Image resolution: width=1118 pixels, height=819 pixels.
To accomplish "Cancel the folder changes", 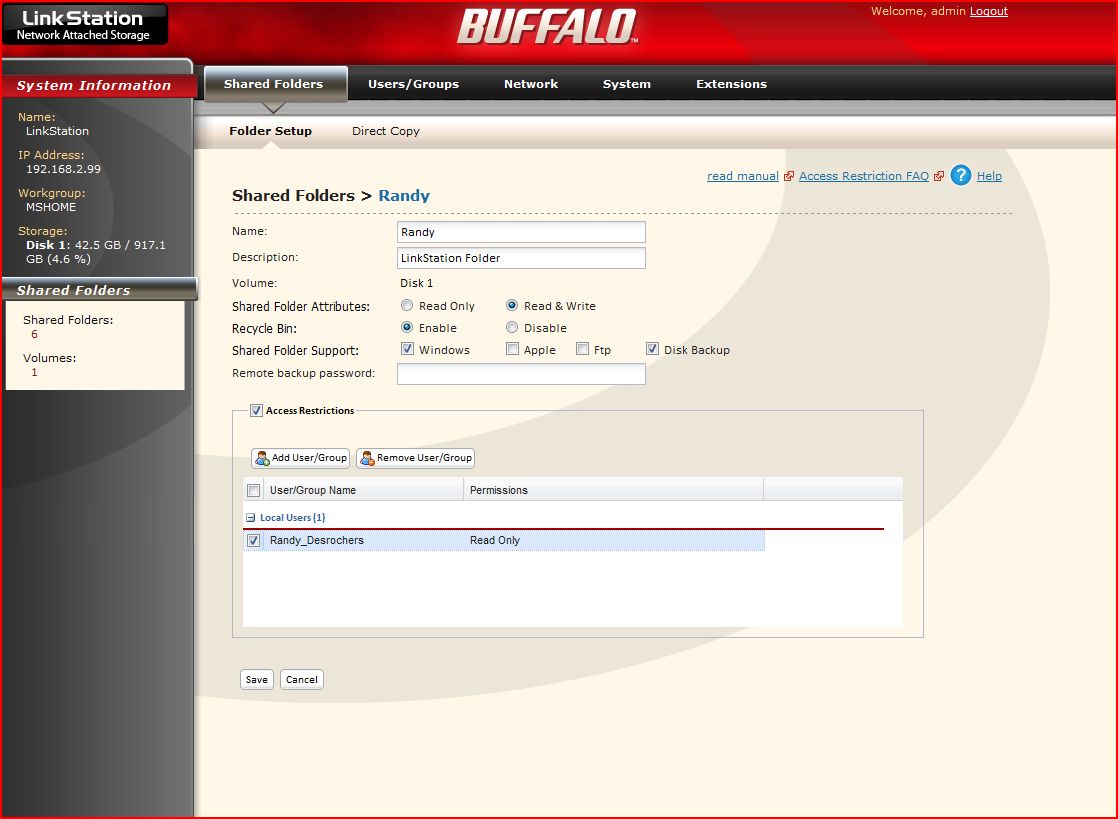I will pyautogui.click(x=302, y=679).
